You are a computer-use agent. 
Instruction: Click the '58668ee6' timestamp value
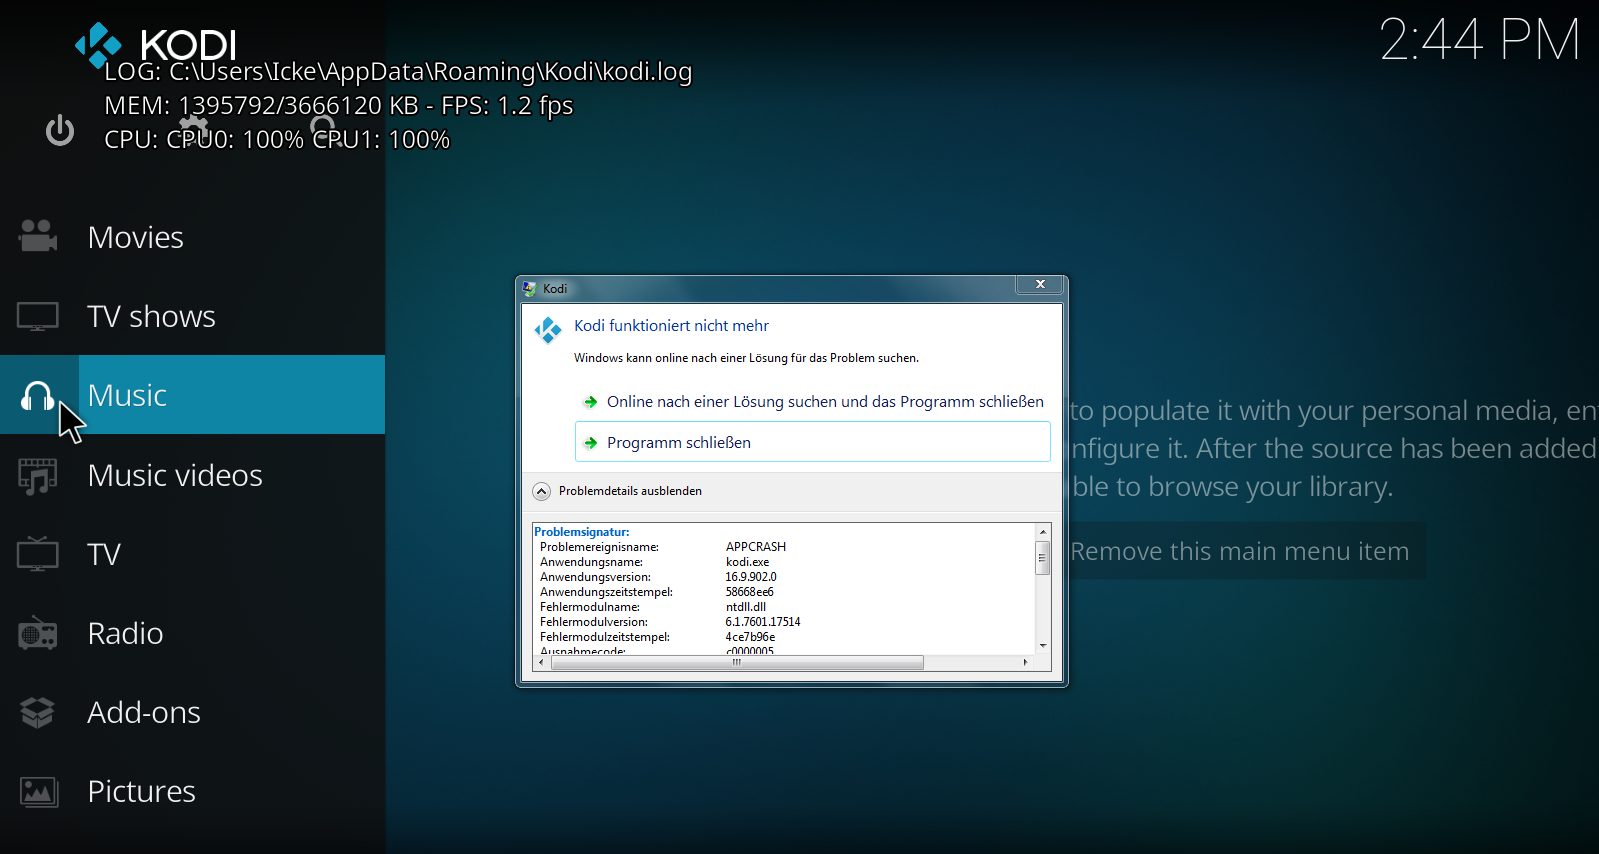coord(750,592)
